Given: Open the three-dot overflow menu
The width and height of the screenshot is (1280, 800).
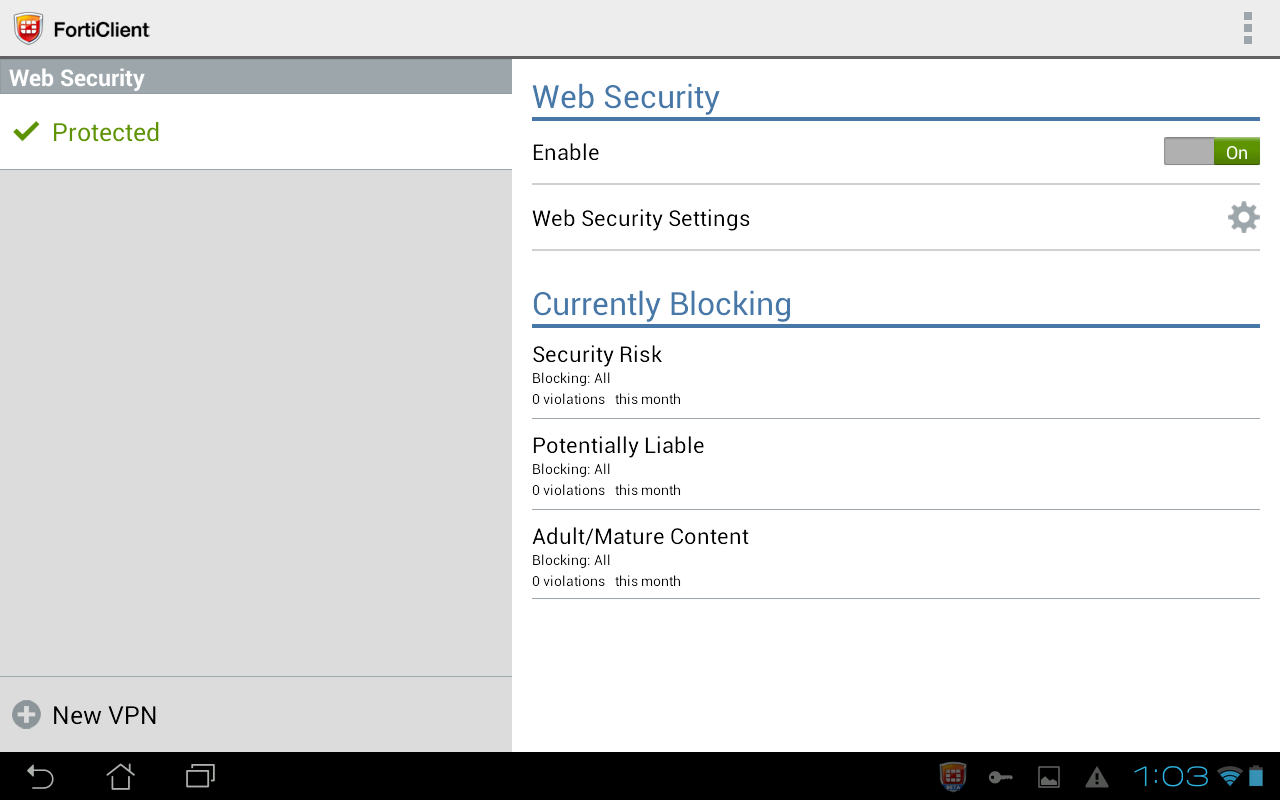Looking at the screenshot, I should [x=1247, y=28].
